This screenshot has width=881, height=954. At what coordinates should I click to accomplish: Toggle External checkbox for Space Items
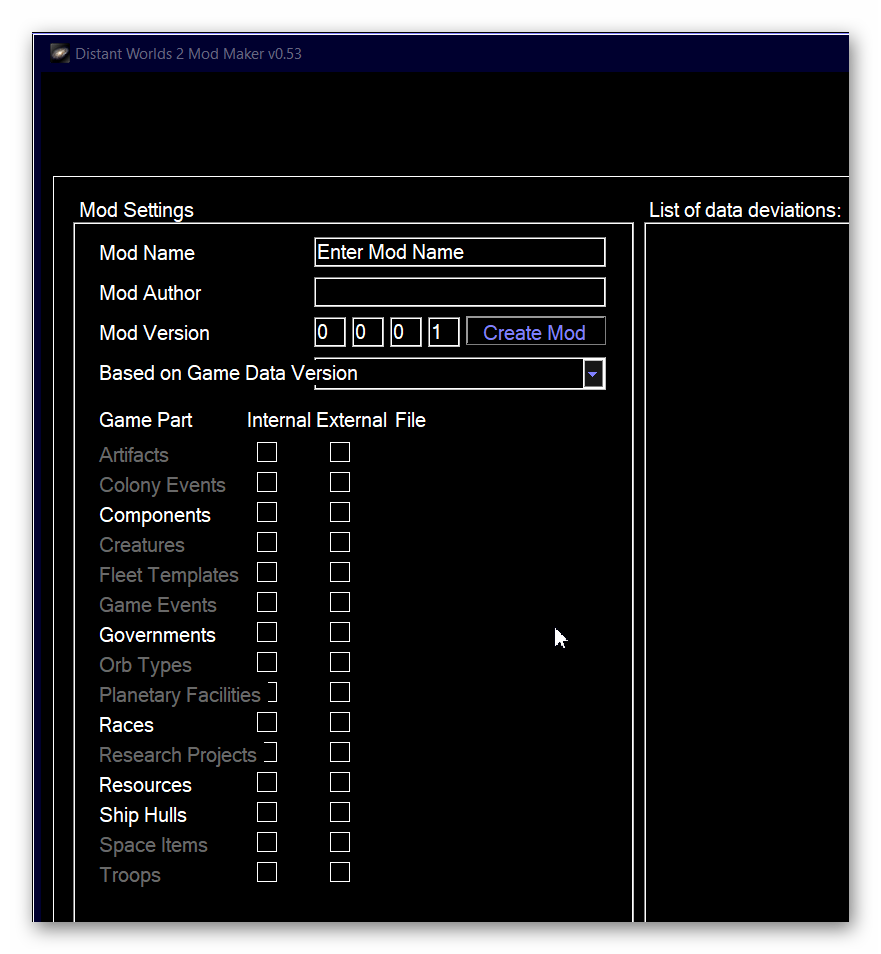[x=340, y=842]
